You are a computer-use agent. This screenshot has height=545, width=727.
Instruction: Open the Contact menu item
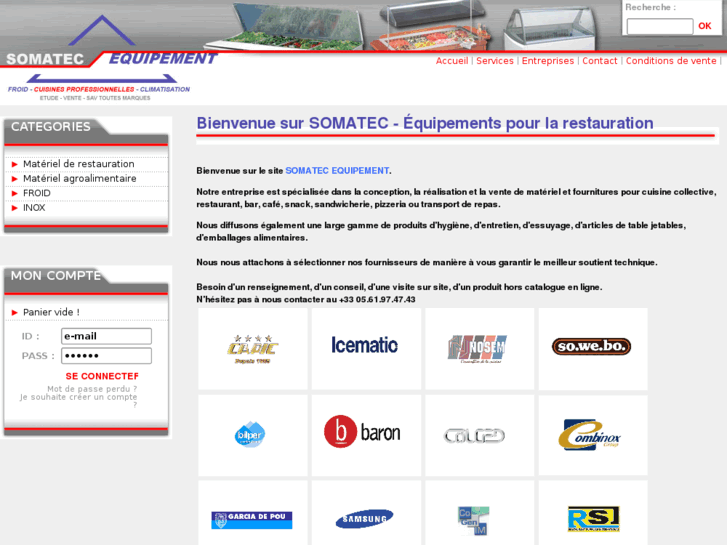[599, 61]
